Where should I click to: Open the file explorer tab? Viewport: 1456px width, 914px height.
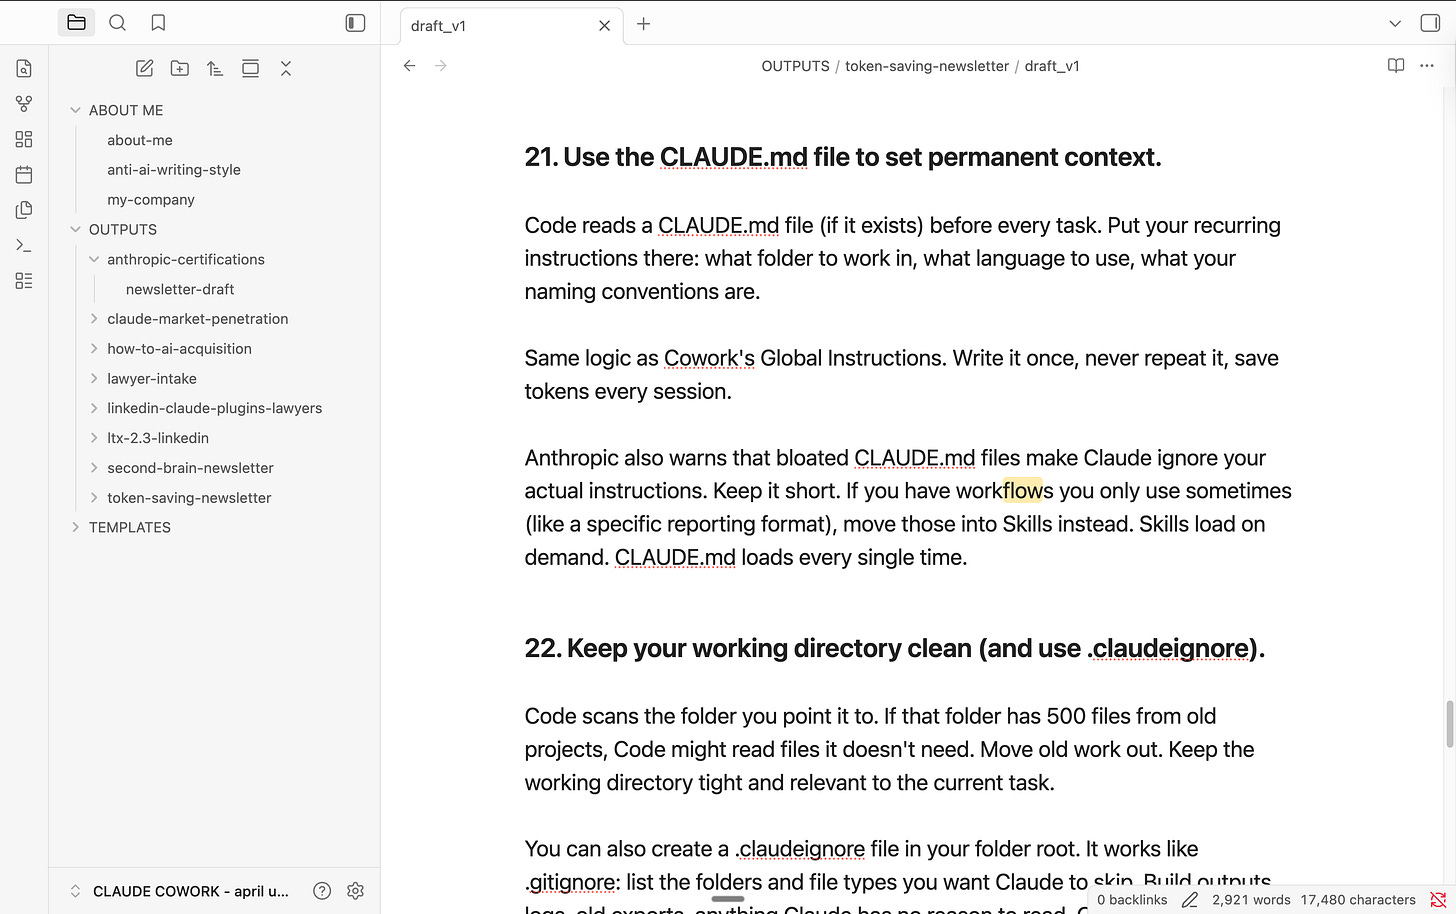click(76, 22)
